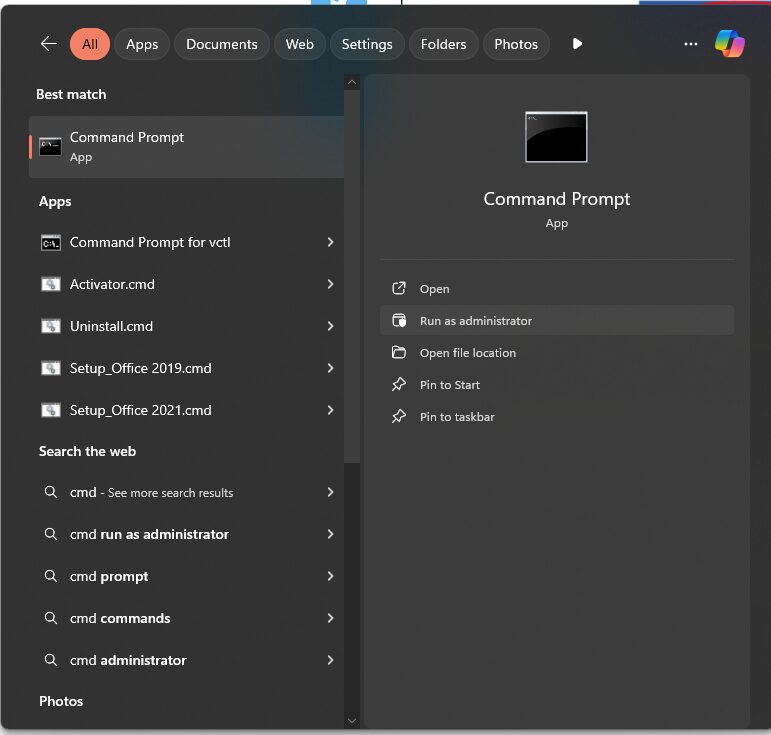Expand the chevron next to Setup_Office 2019.cmd
771x735 pixels.
(x=330, y=368)
